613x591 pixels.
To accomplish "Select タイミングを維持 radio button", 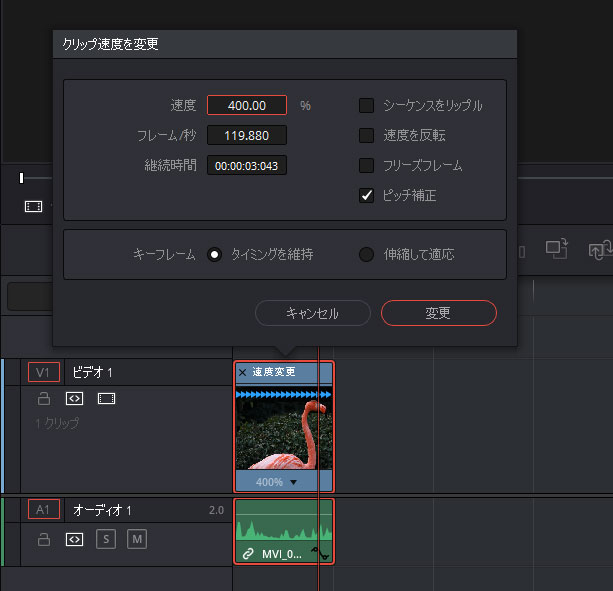I will [x=214, y=254].
